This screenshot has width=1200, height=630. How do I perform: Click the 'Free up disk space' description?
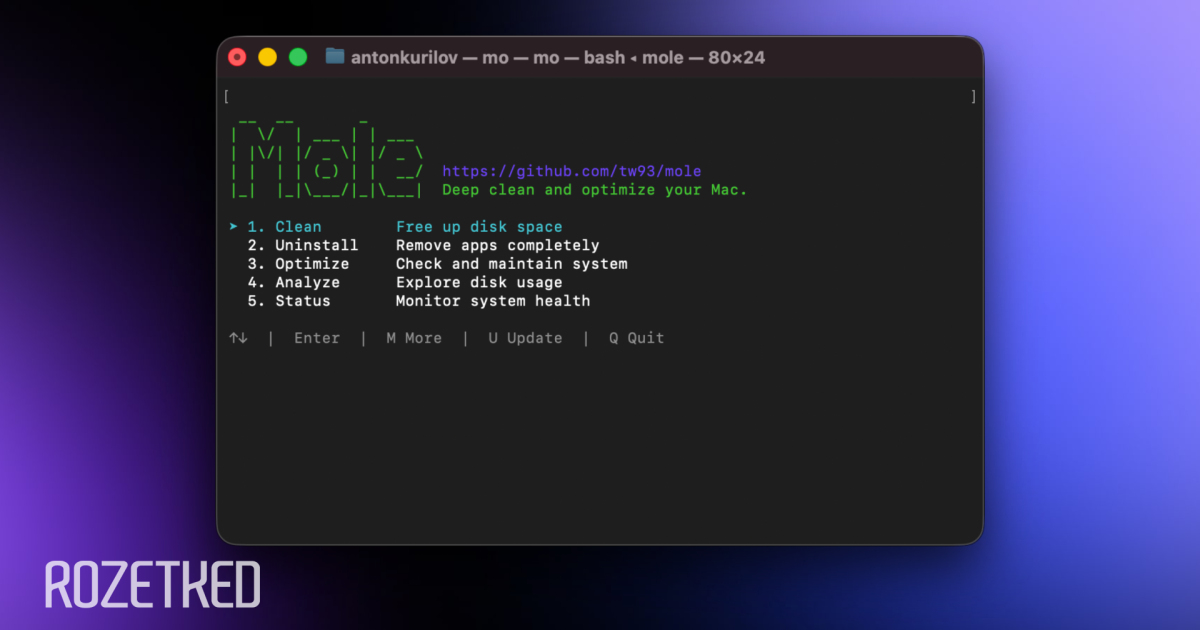479,227
